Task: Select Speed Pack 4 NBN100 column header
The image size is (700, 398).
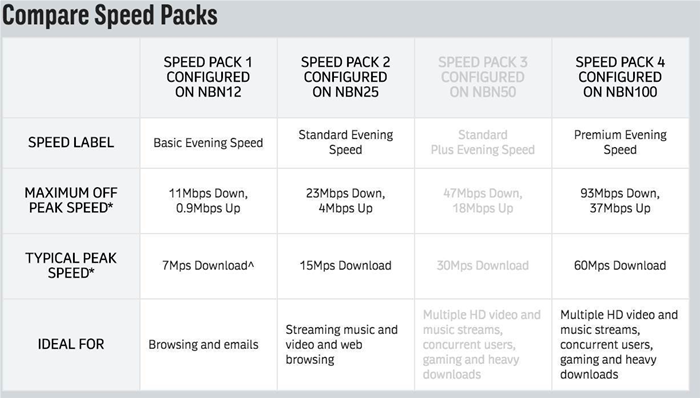Action: (x=620, y=77)
